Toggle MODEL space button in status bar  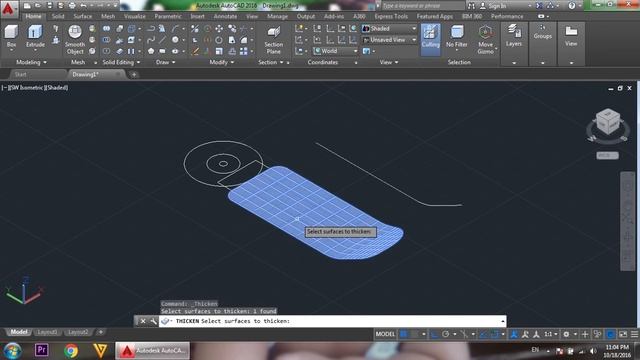point(385,334)
